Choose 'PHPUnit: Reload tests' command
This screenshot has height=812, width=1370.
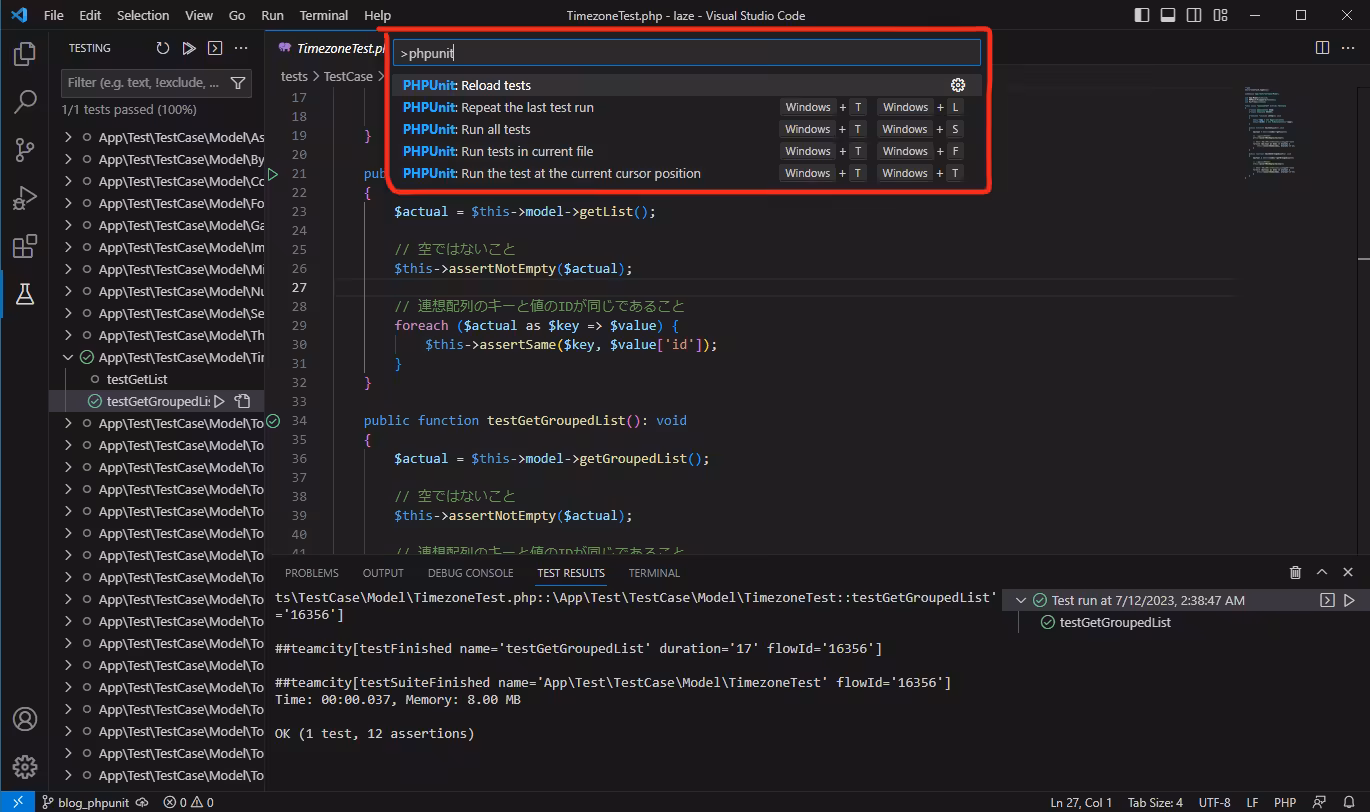point(686,85)
